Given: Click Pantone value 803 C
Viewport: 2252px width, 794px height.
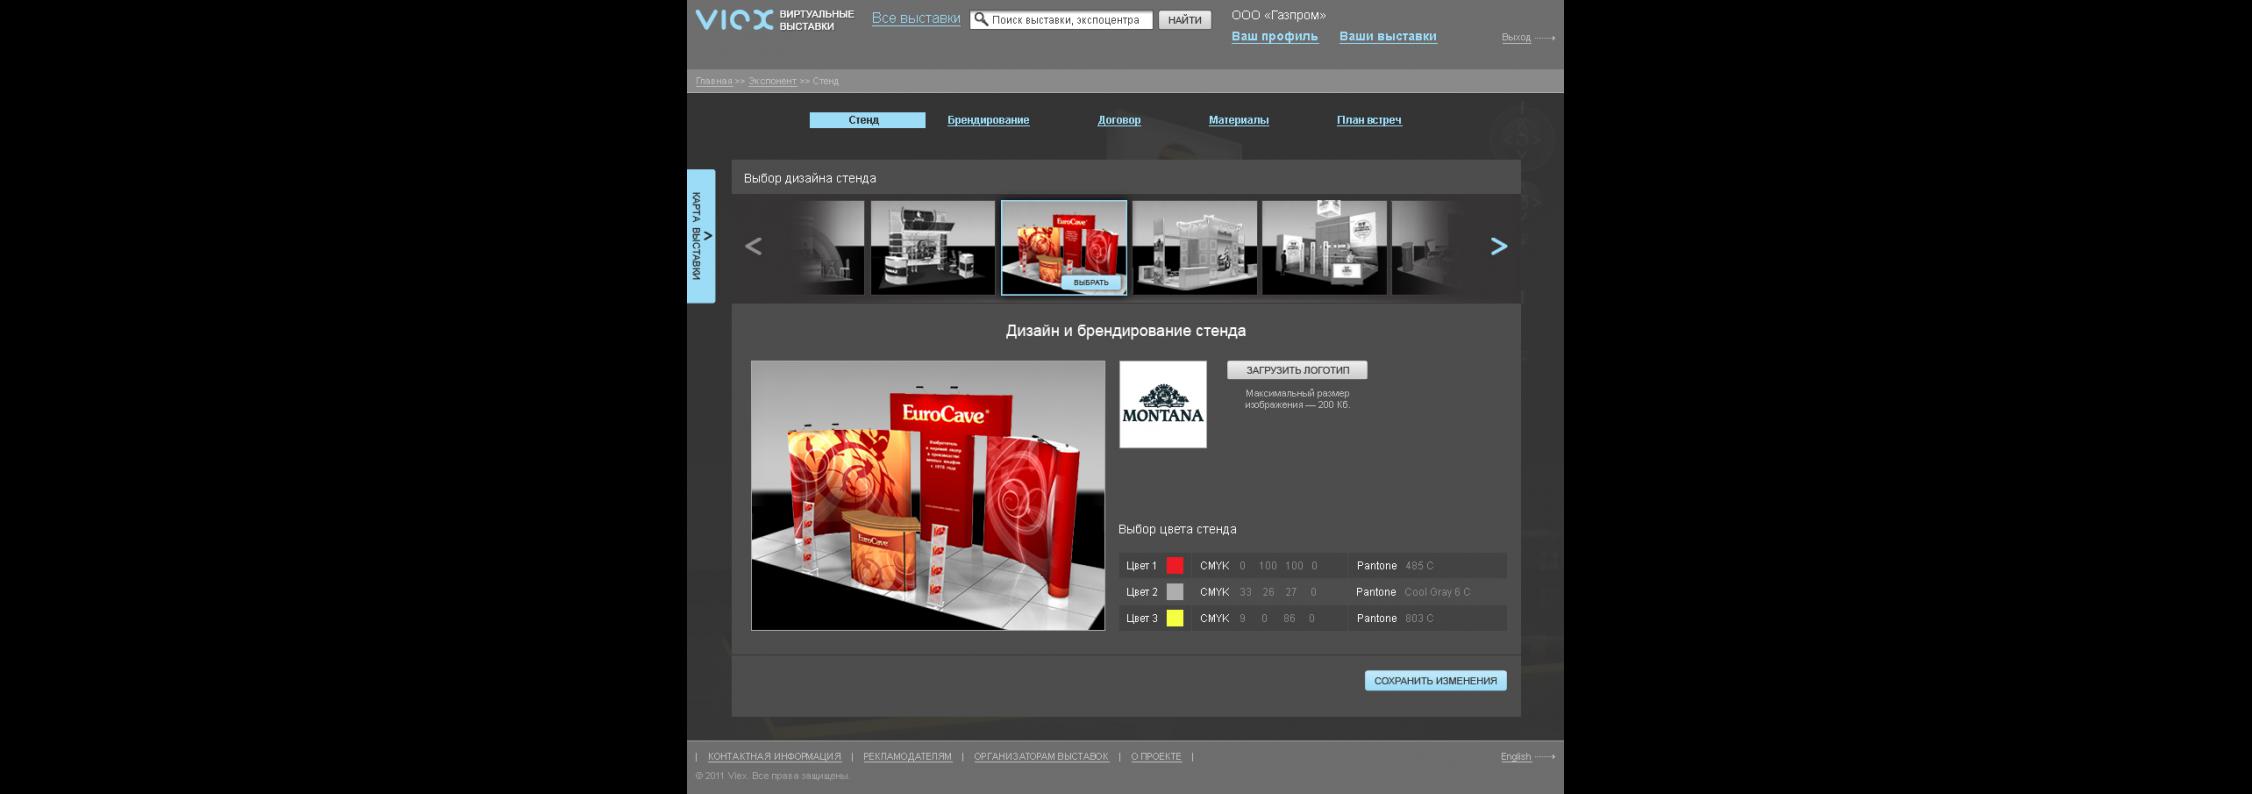Looking at the screenshot, I should click(x=1419, y=618).
